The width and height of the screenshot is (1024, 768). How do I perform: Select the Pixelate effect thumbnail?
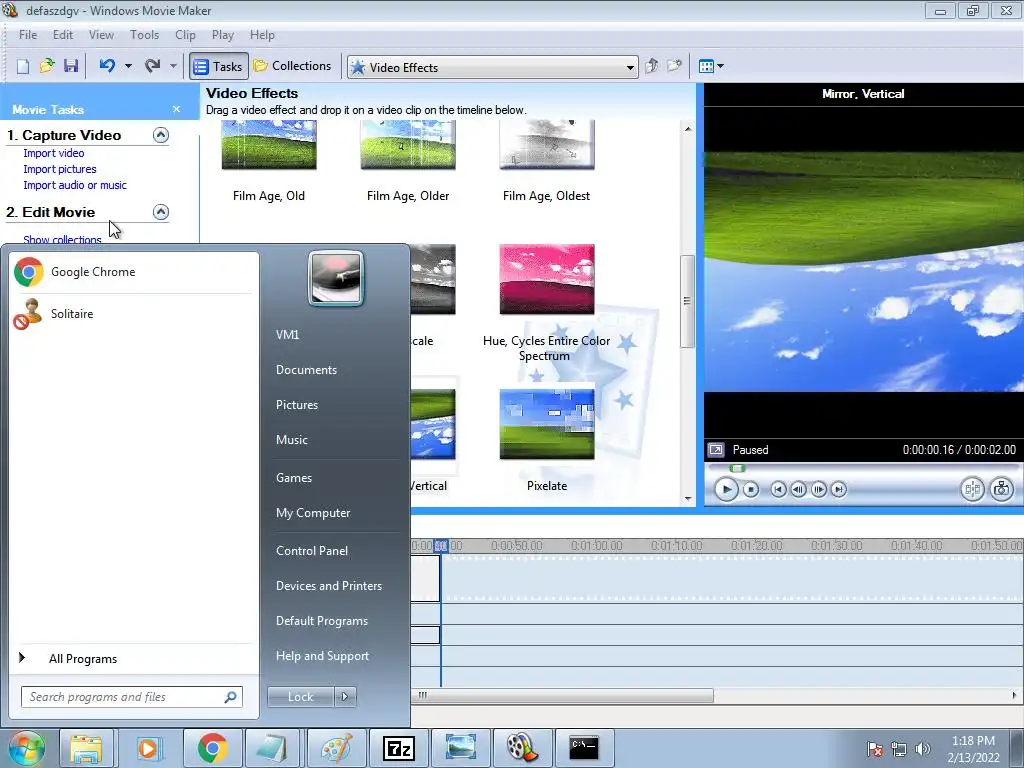point(547,424)
